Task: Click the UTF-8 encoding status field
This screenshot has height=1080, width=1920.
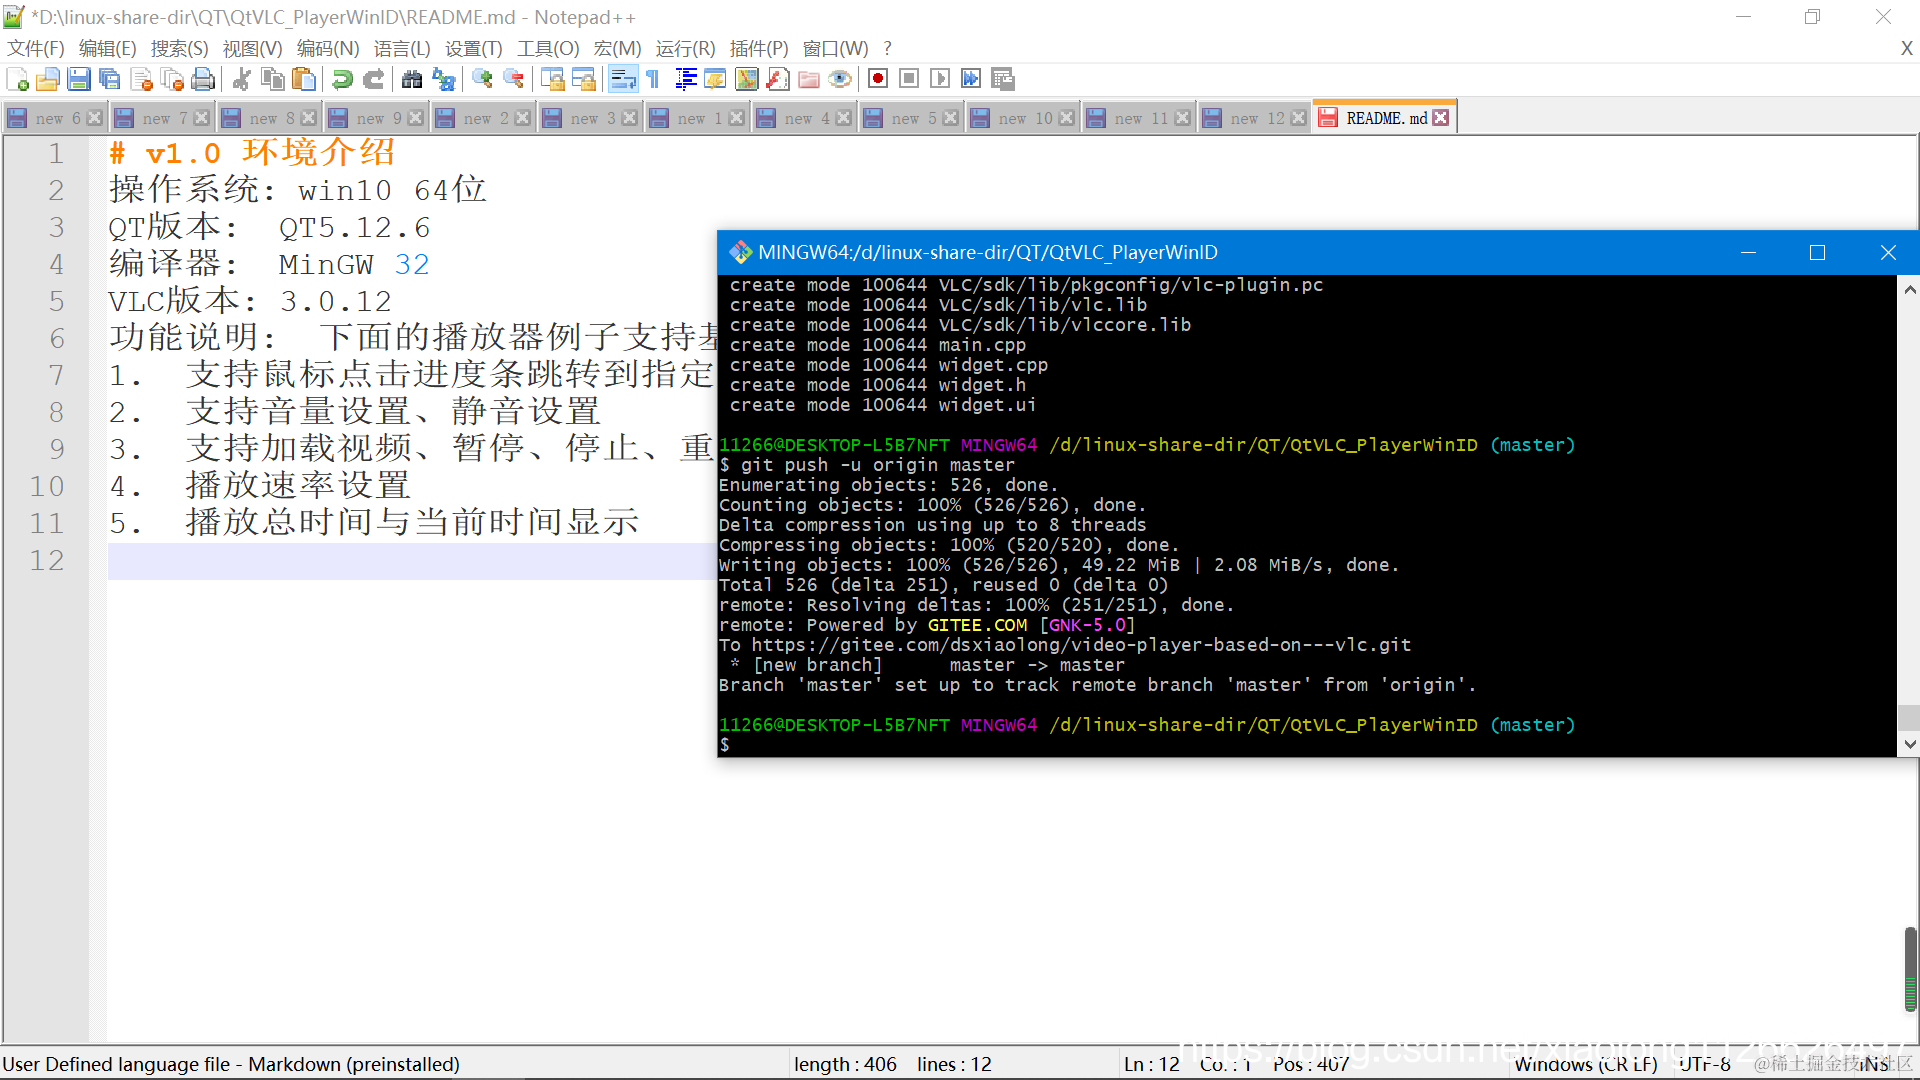Action: point(1704,1064)
